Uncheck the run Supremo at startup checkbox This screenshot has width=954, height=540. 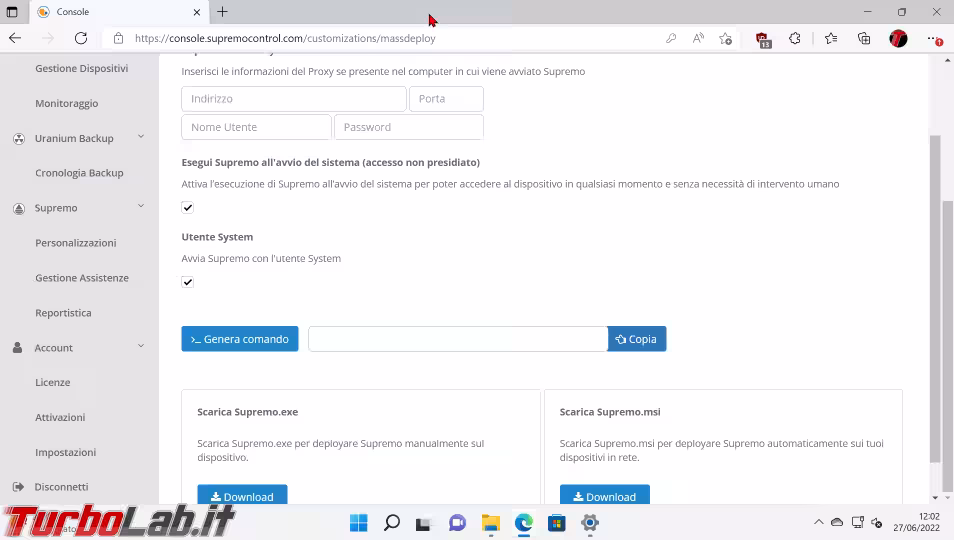tap(187, 208)
